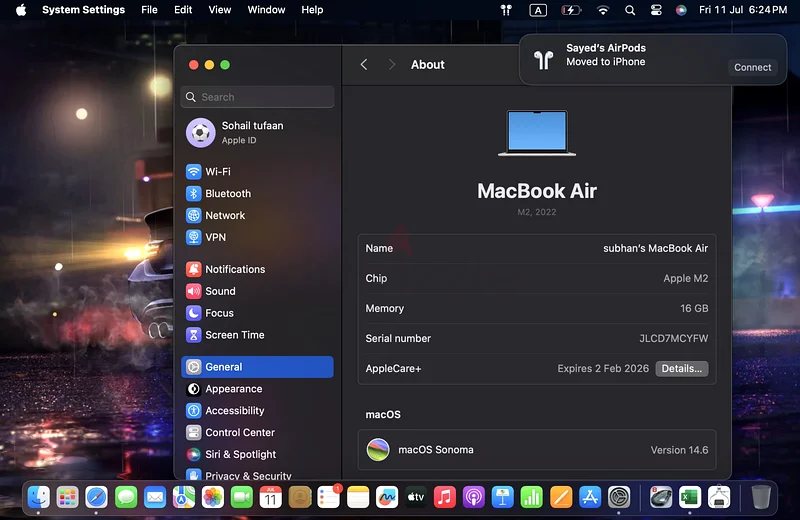Open Bluetooth settings in sidebar

[257, 193]
